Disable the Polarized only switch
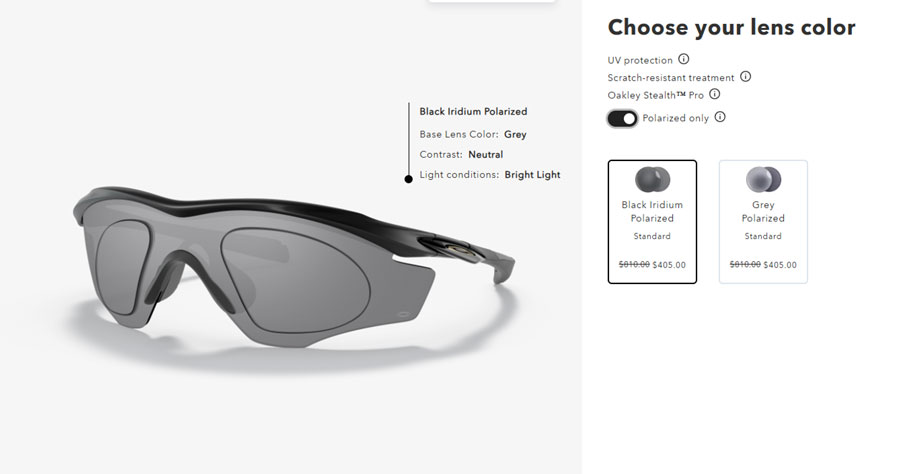Viewport: 900px width, 474px height. pos(622,118)
